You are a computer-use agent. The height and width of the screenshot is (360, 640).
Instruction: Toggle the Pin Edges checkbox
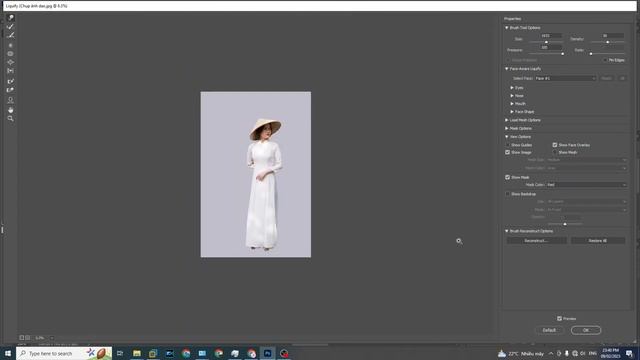605,60
